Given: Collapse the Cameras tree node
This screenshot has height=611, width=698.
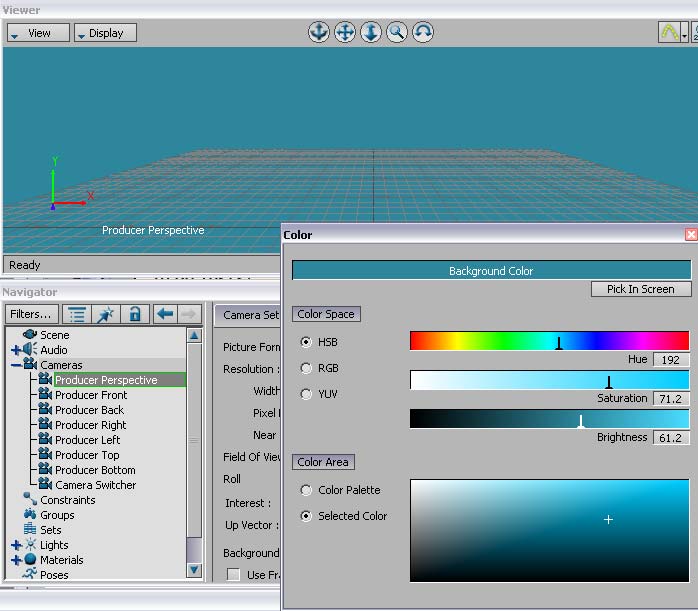Looking at the screenshot, I should 16,365.
